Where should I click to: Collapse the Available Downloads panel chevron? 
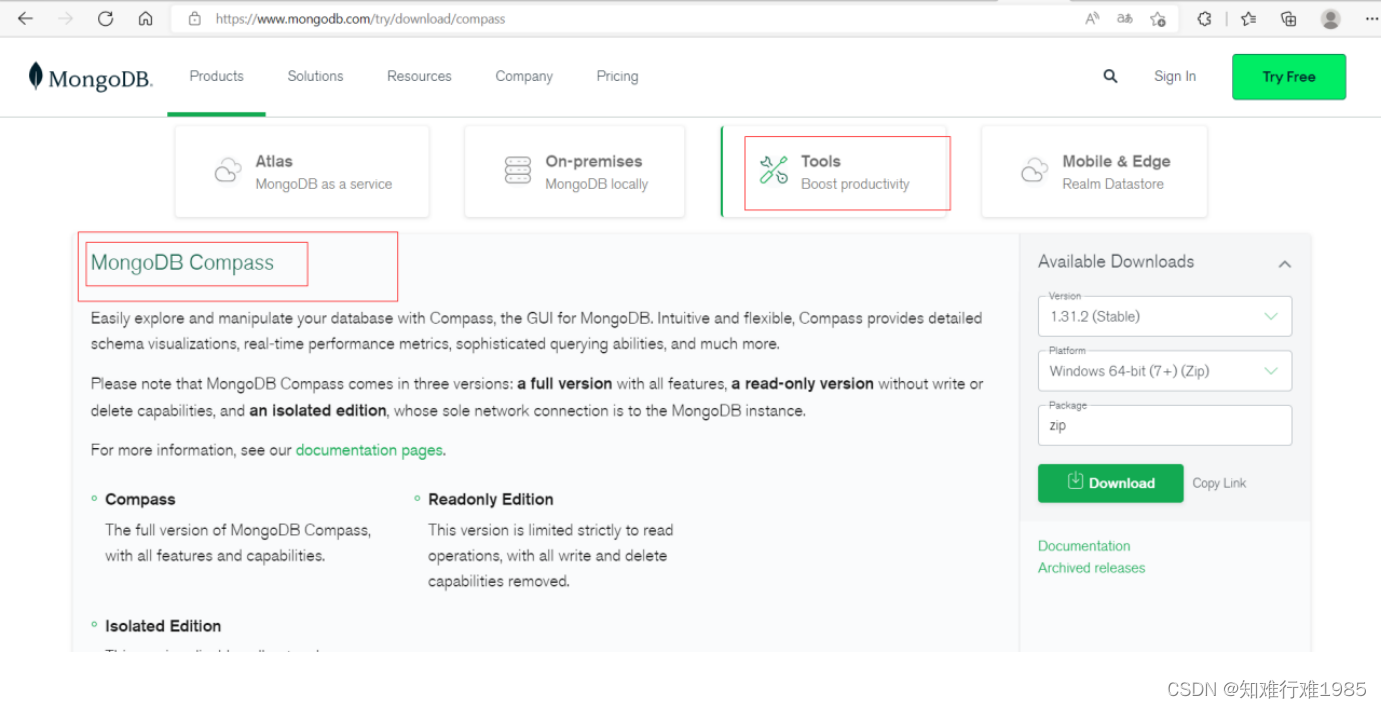[x=1285, y=264]
